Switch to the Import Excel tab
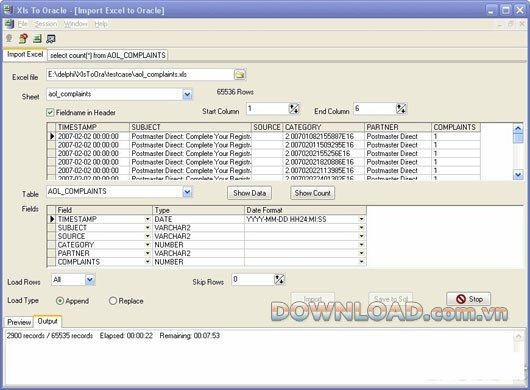Image resolution: width=530 pixels, height=390 pixels. (x=25, y=54)
